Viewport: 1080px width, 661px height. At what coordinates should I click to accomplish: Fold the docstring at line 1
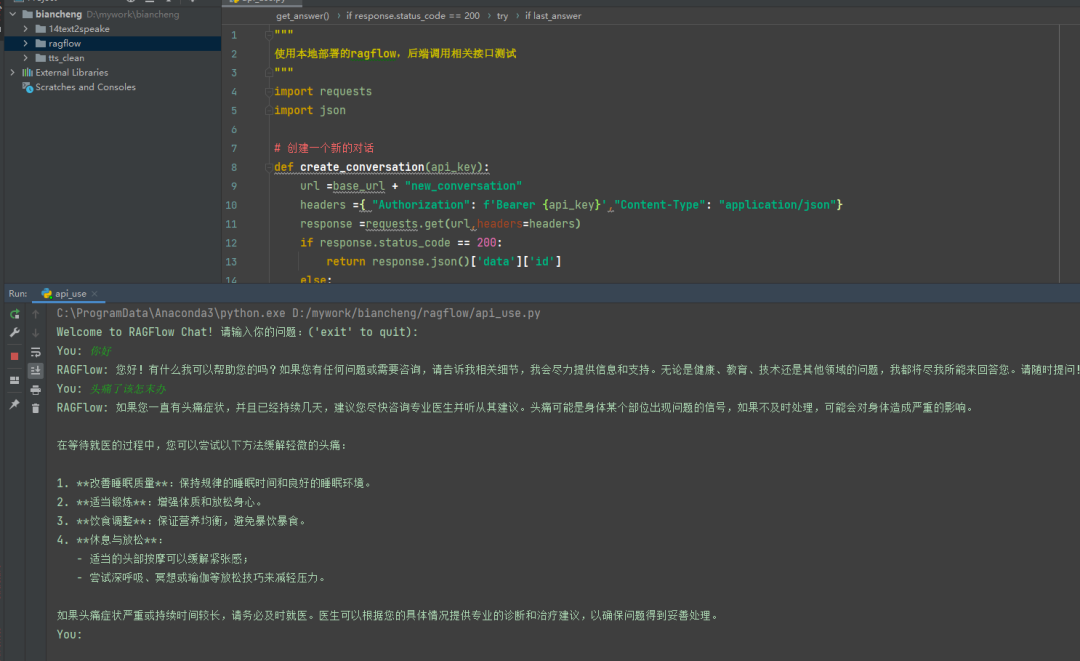[269, 34]
